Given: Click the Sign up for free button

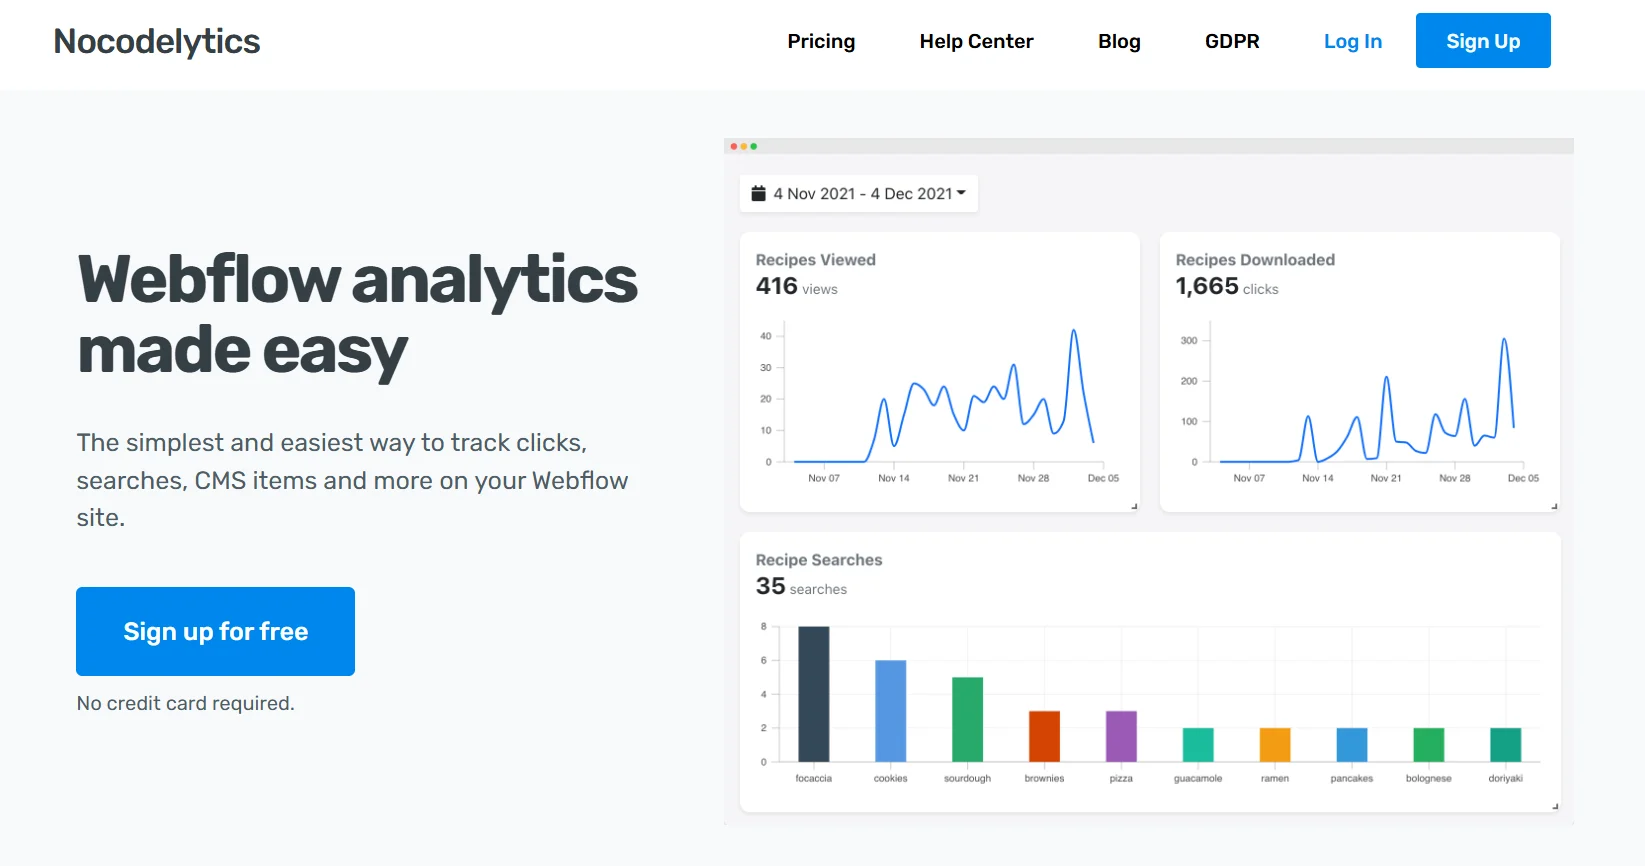Looking at the screenshot, I should point(215,631).
